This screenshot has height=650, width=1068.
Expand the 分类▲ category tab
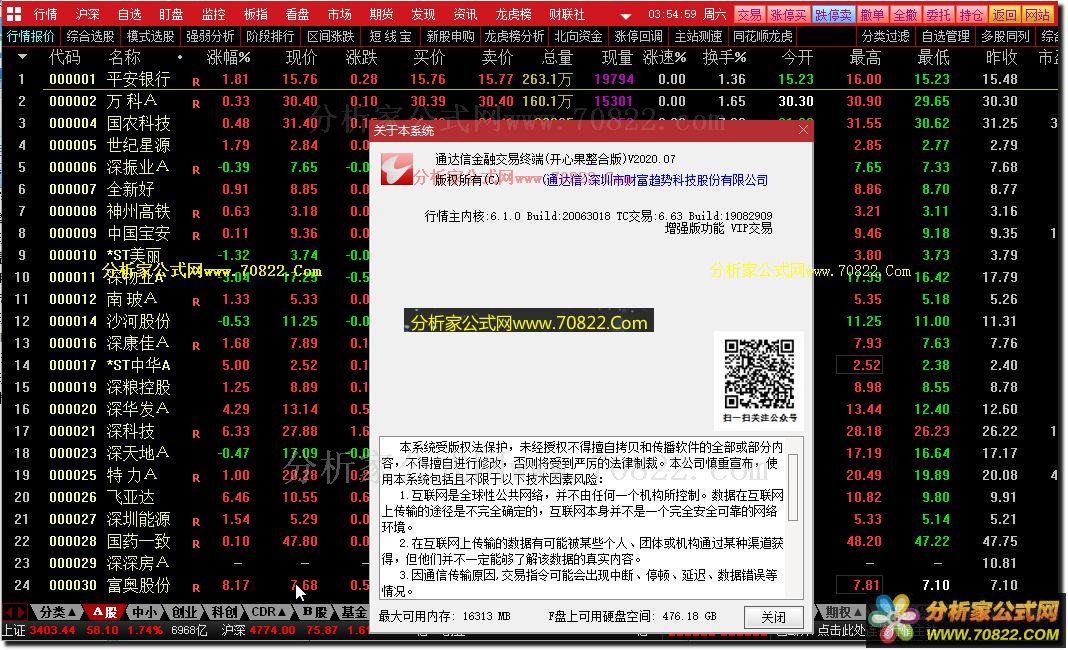tap(57, 612)
